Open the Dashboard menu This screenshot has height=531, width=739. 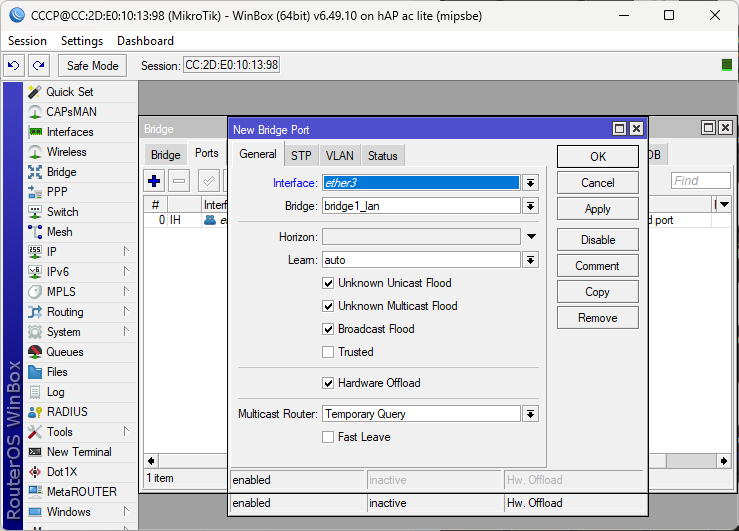[145, 41]
